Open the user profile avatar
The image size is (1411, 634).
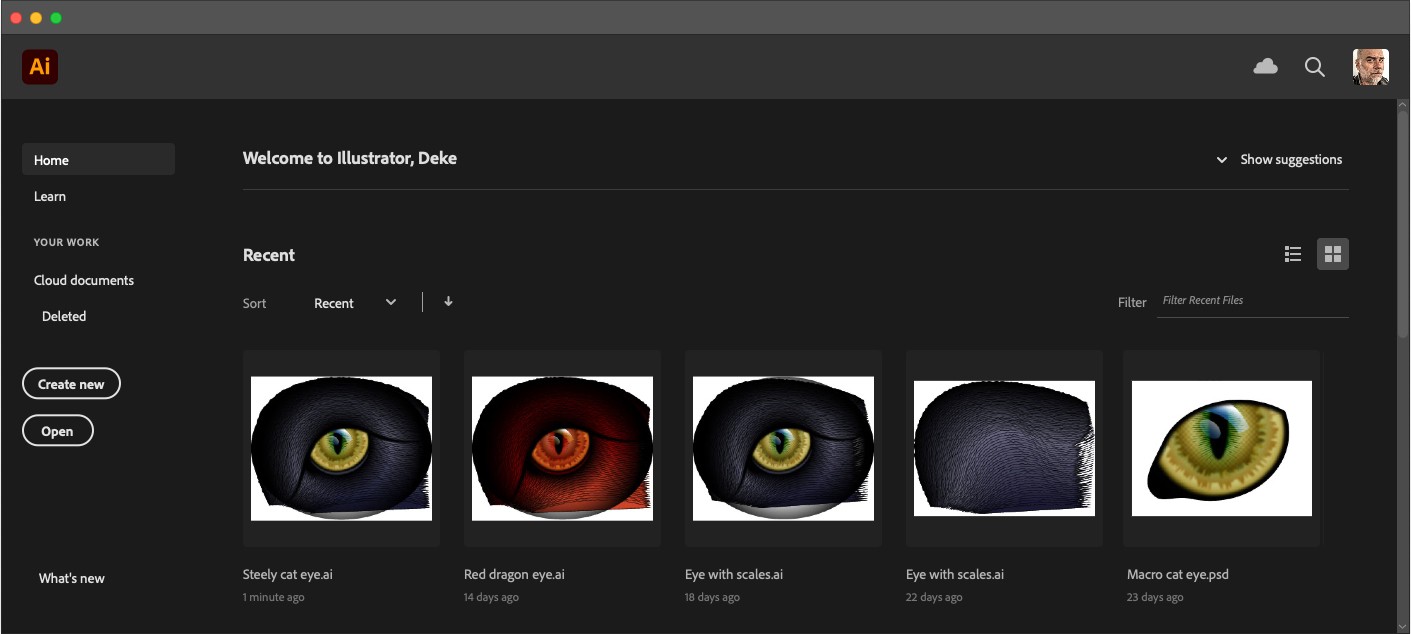1371,67
